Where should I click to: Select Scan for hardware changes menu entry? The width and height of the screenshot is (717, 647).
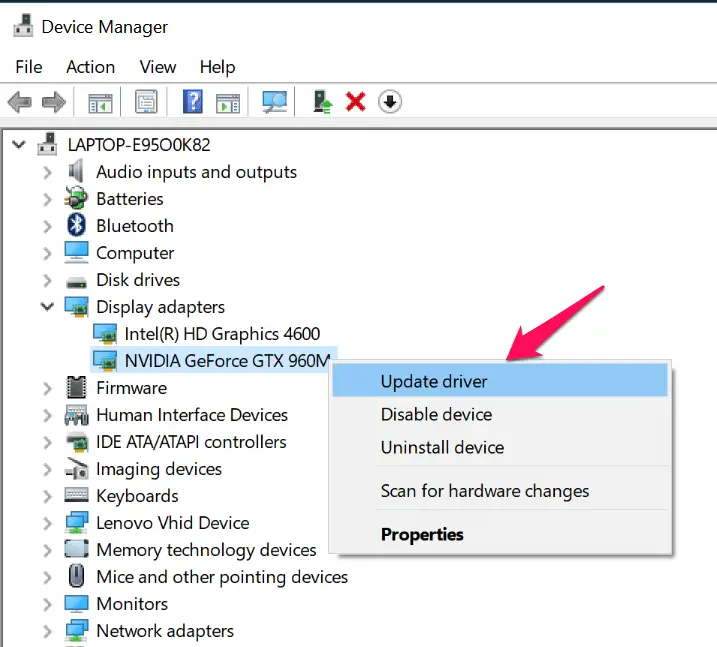click(x=500, y=491)
